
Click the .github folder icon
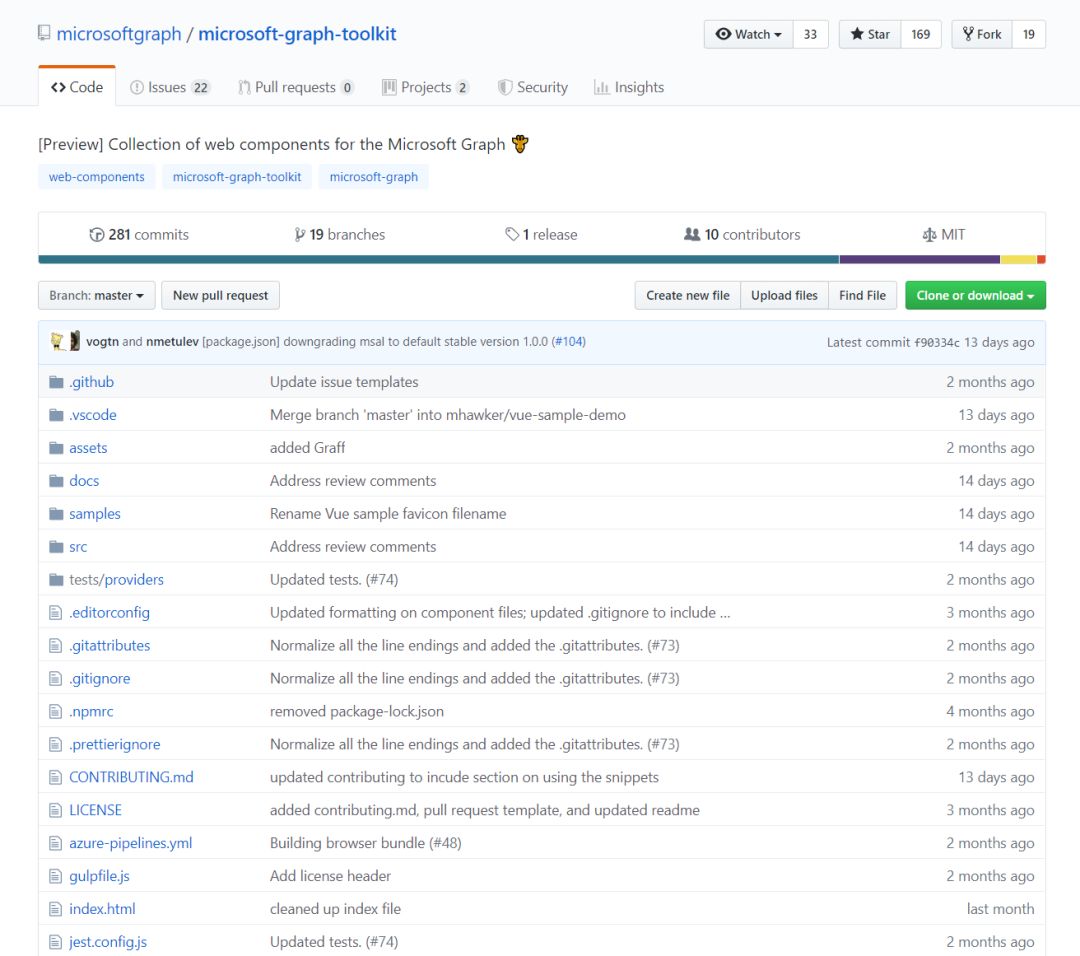click(x=56, y=382)
